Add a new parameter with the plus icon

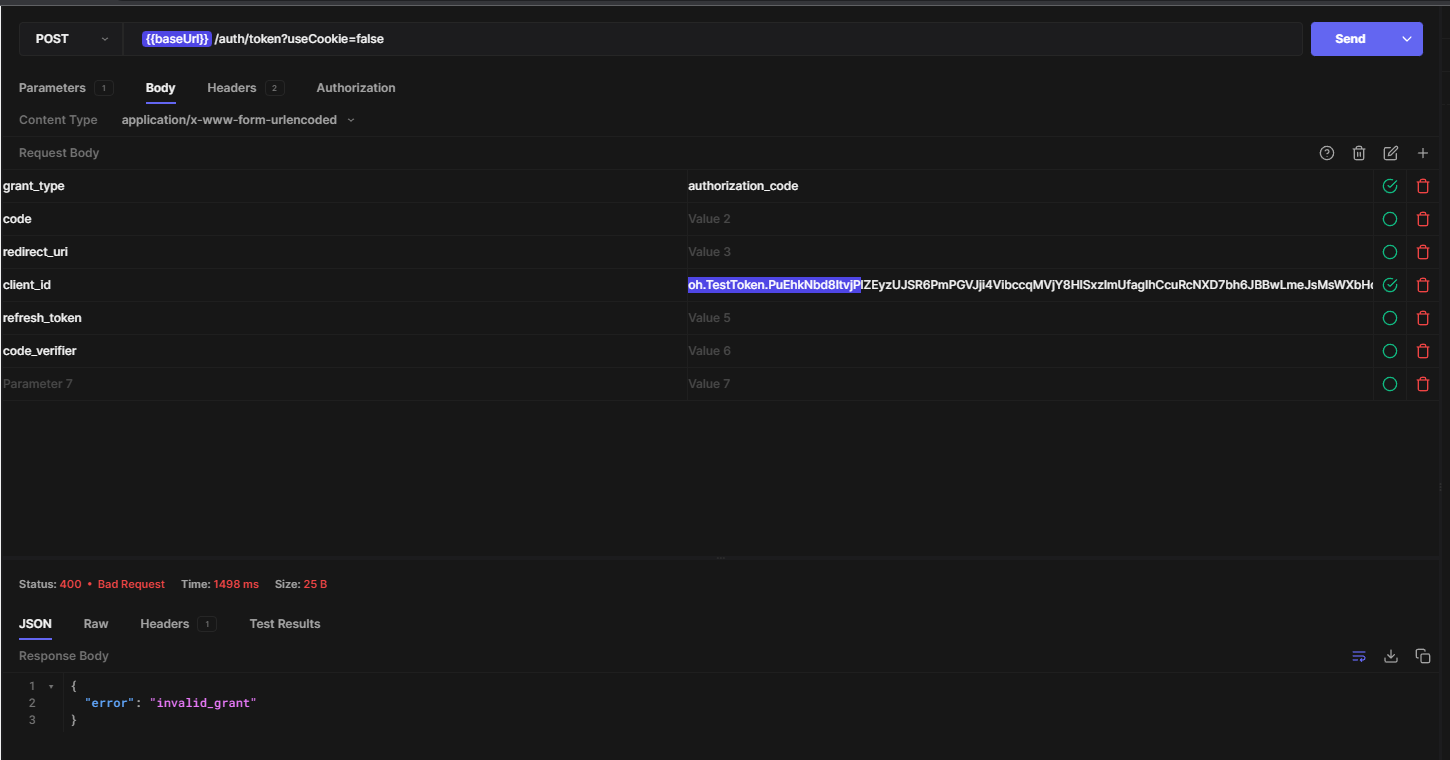pyautogui.click(x=1423, y=153)
